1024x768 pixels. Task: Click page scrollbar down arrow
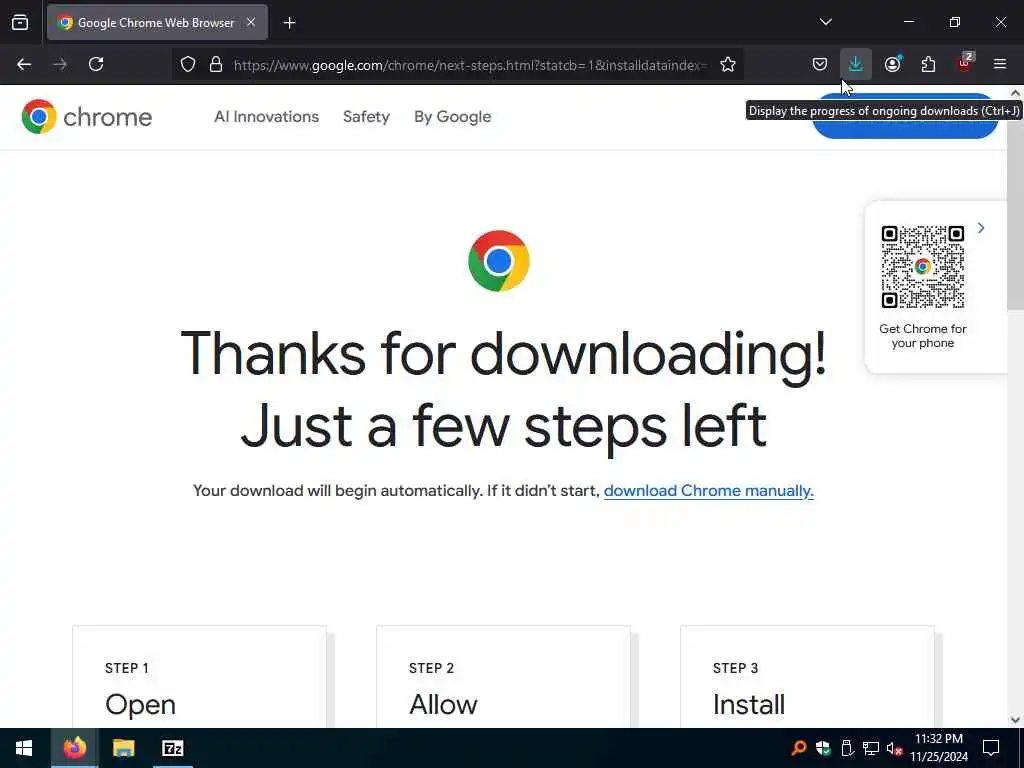pyautogui.click(x=1016, y=720)
